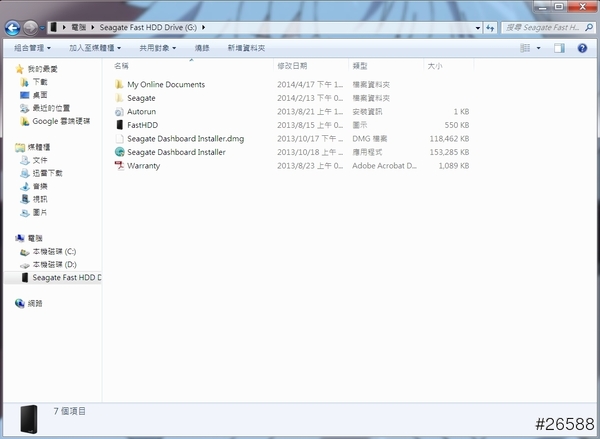Click 新增資料夾 to create a folder
The width and height of the screenshot is (600, 439).
246,48
